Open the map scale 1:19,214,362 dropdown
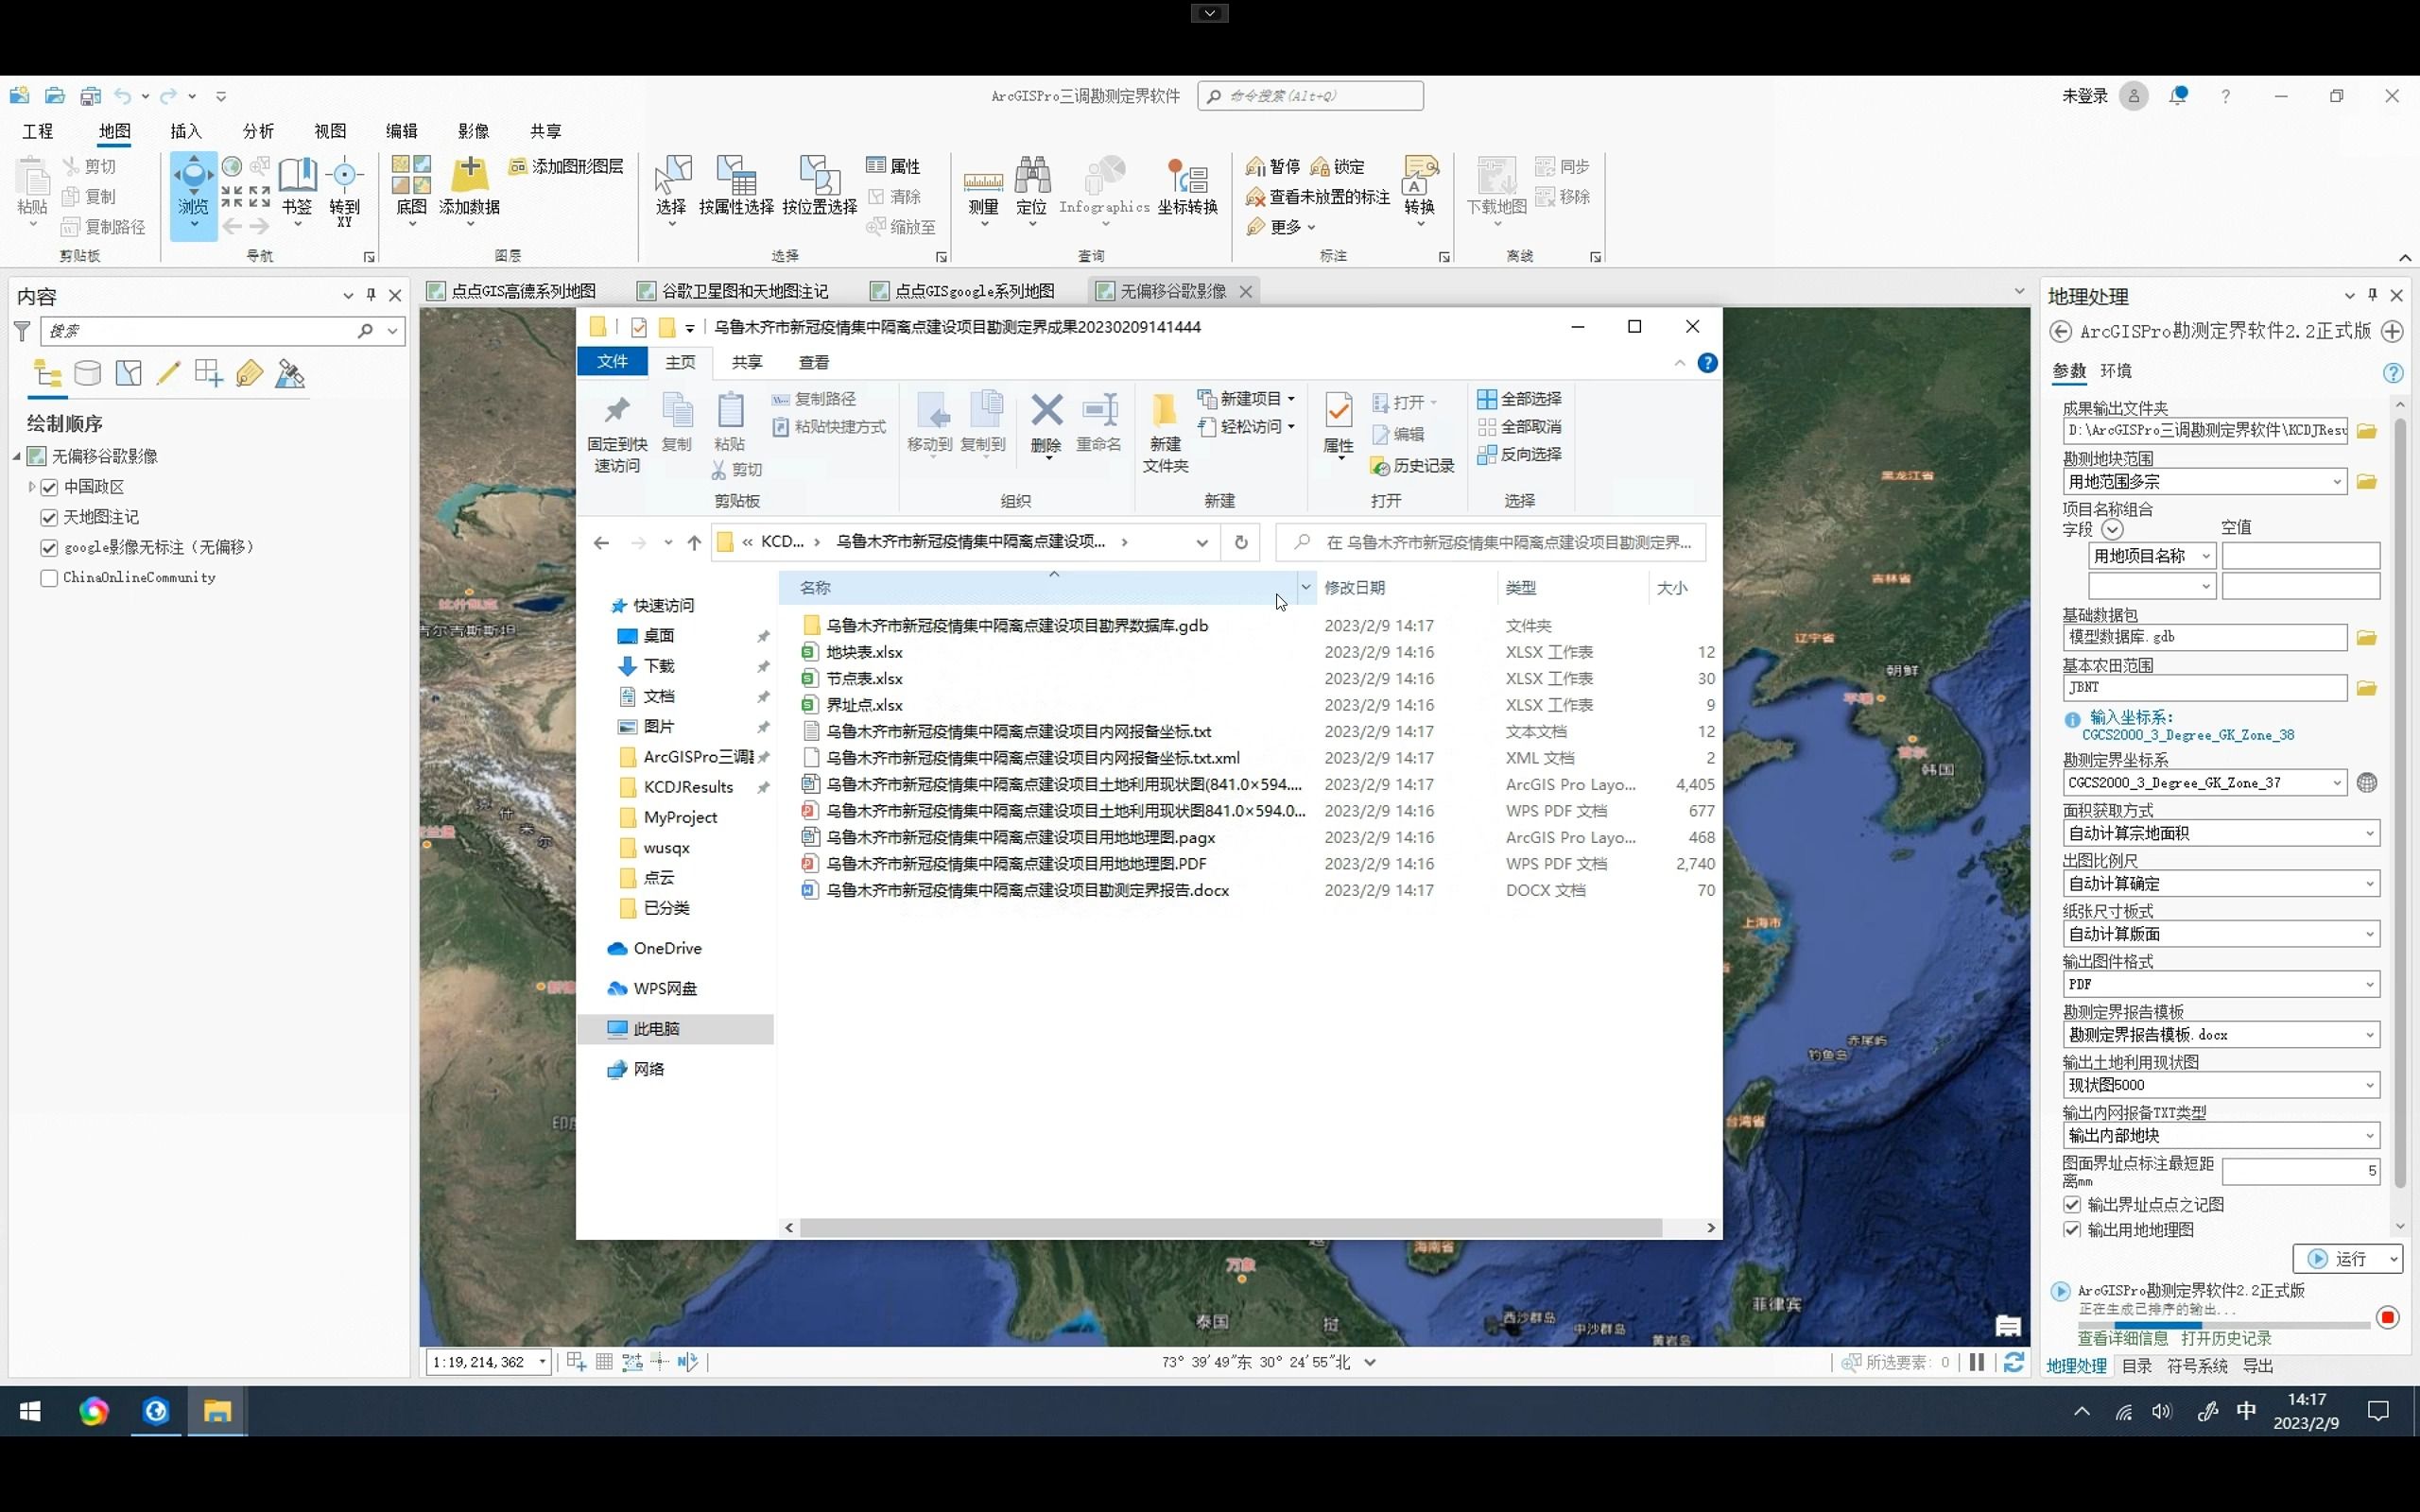This screenshot has width=2420, height=1512. (542, 1362)
